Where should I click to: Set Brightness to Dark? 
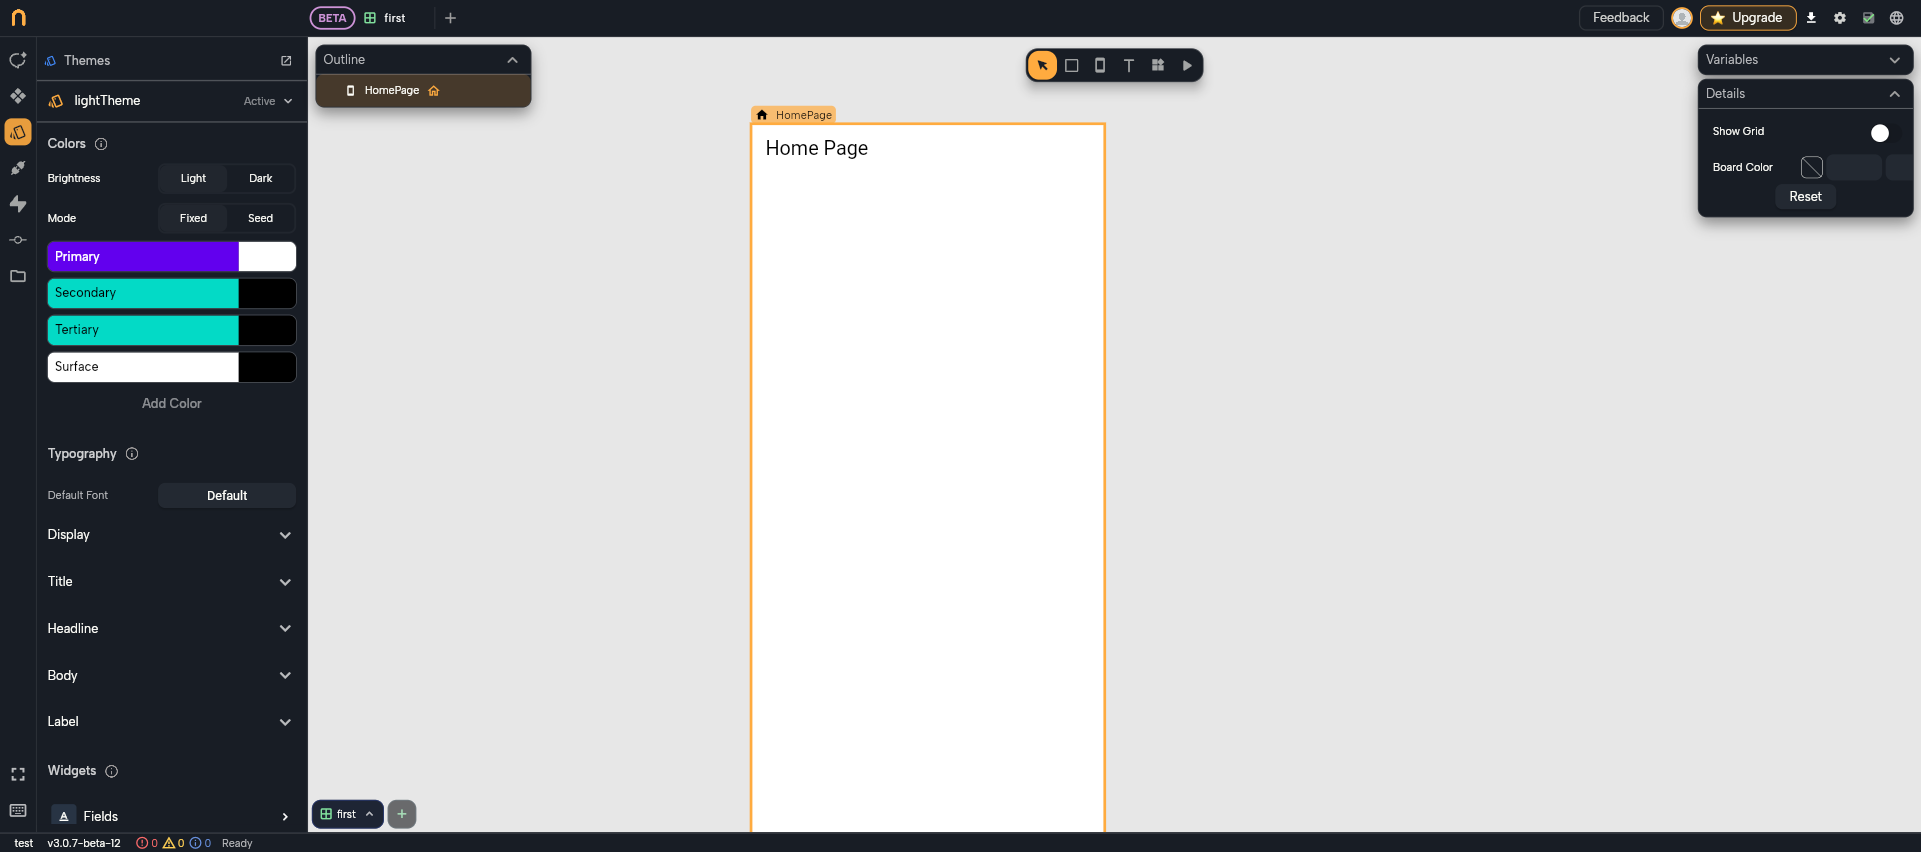[x=260, y=179]
